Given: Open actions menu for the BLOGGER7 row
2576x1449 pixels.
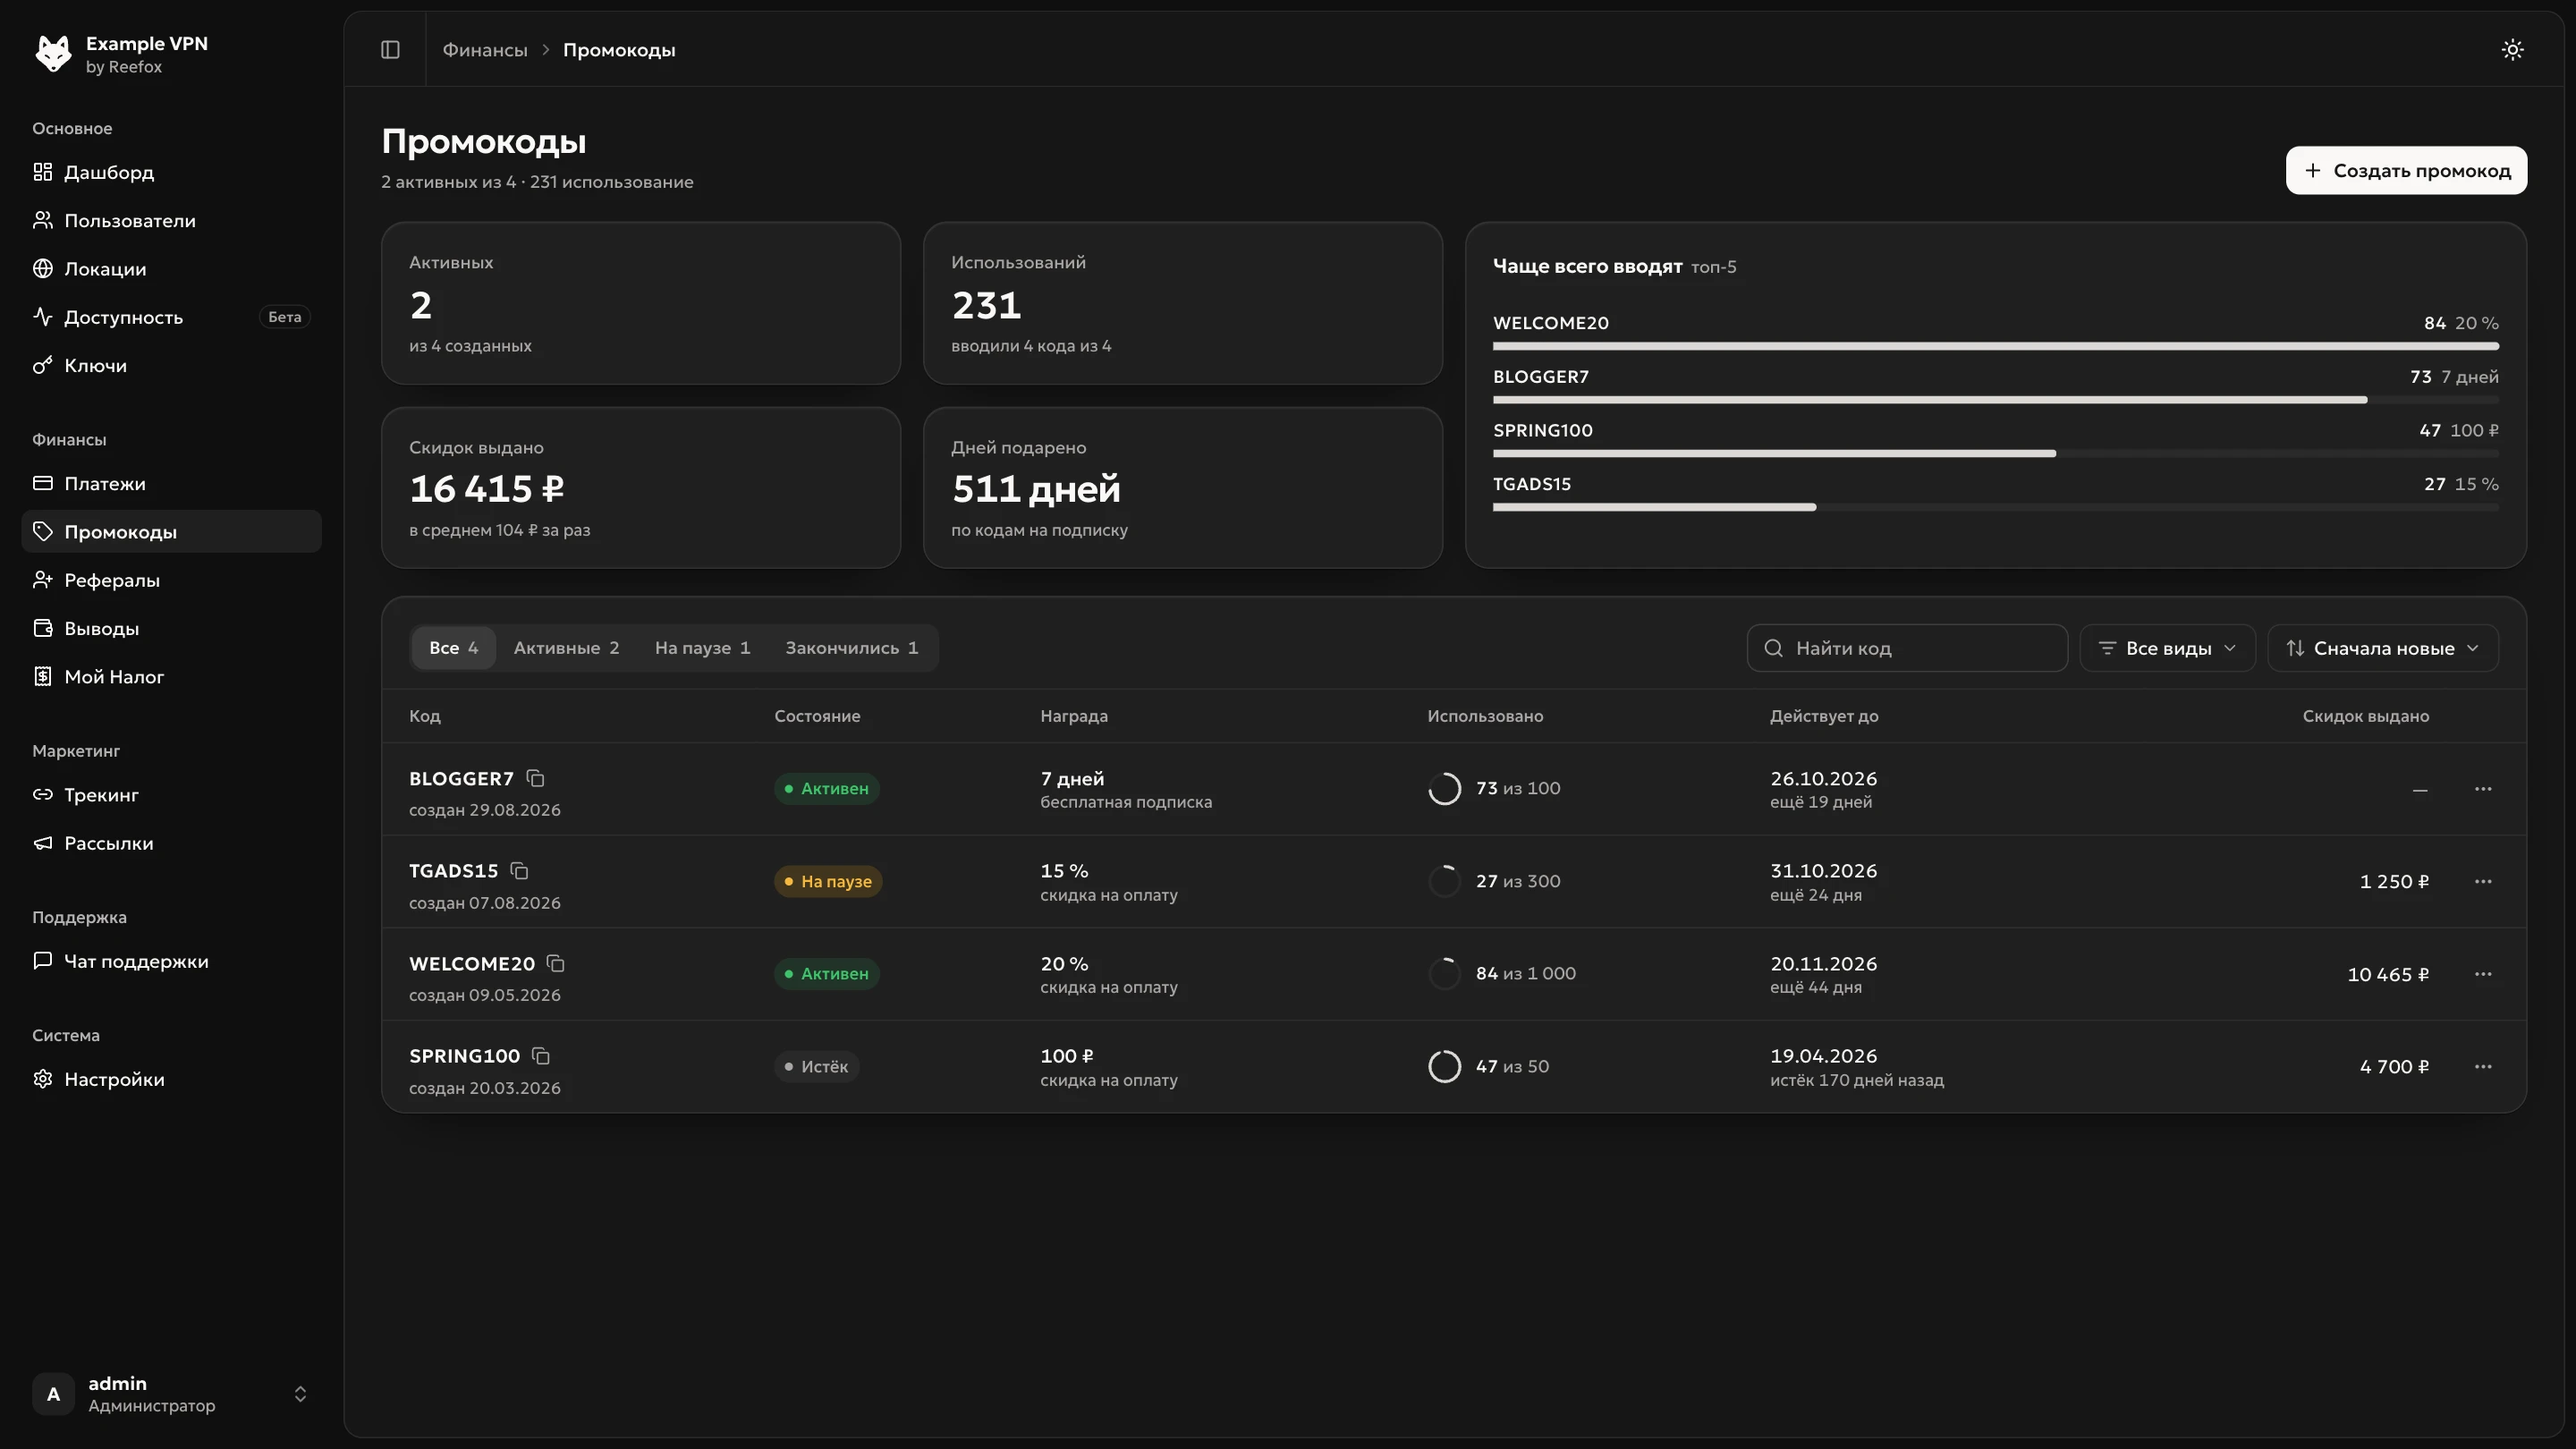Looking at the screenshot, I should (2483, 789).
